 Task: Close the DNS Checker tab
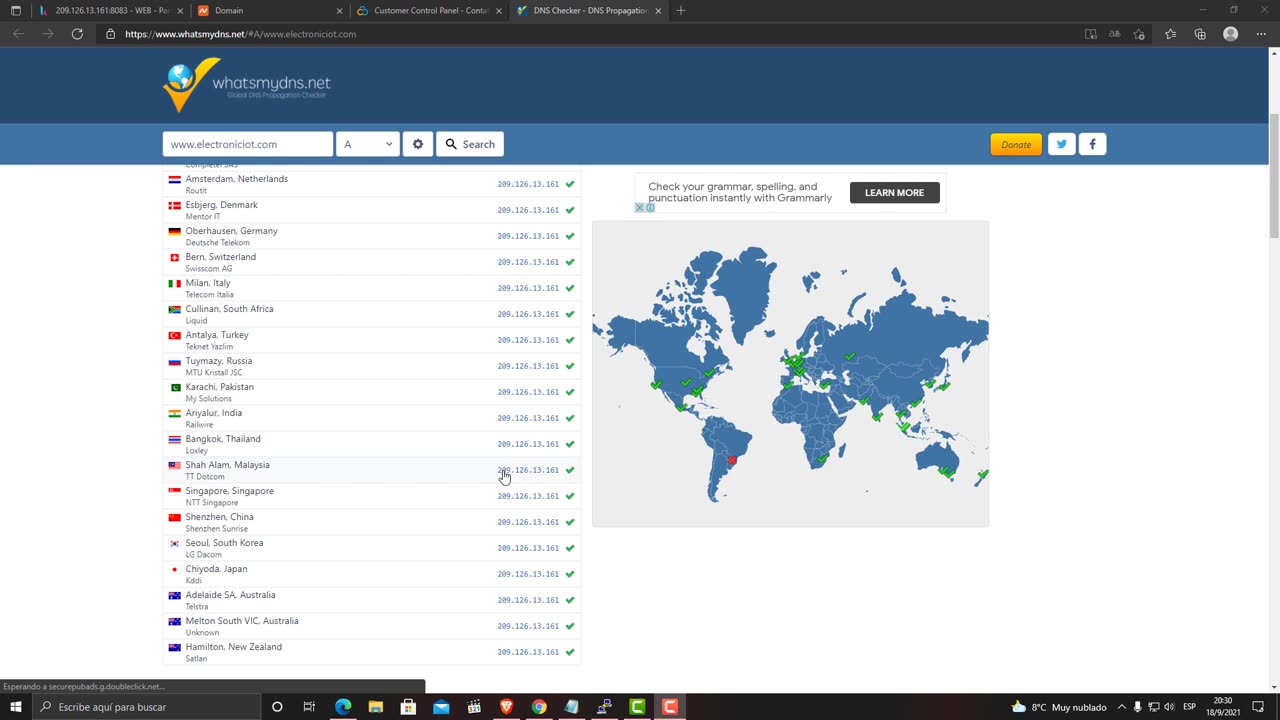pyautogui.click(x=658, y=11)
